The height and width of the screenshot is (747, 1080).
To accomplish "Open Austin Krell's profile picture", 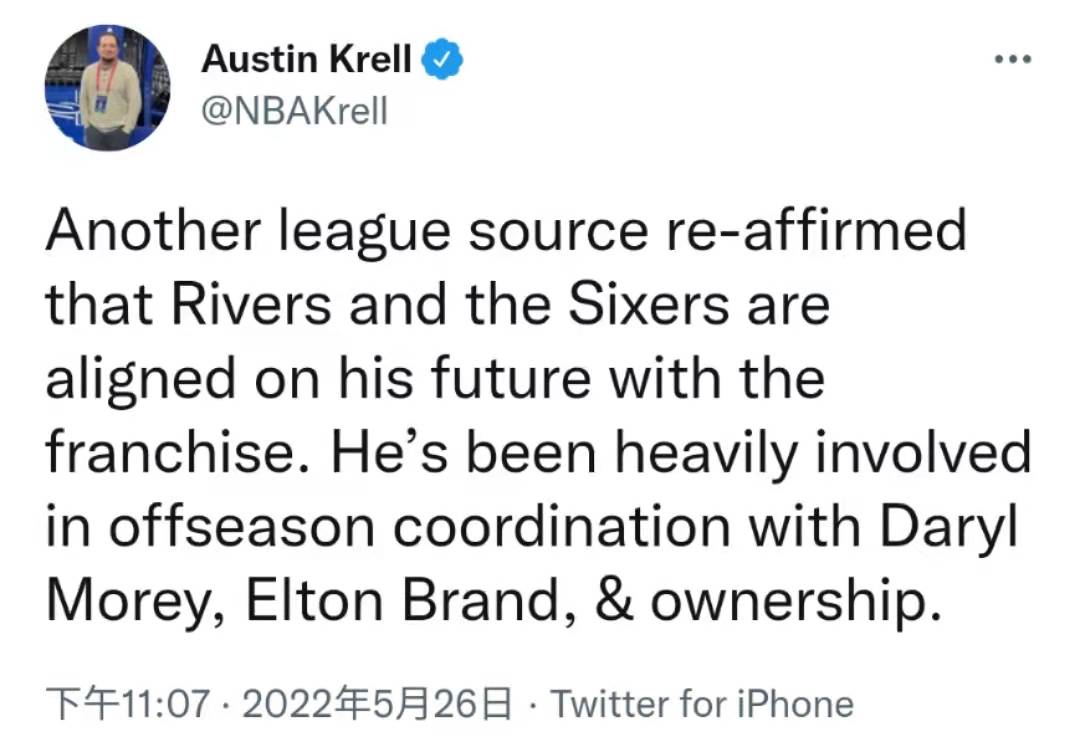I will click(107, 87).
